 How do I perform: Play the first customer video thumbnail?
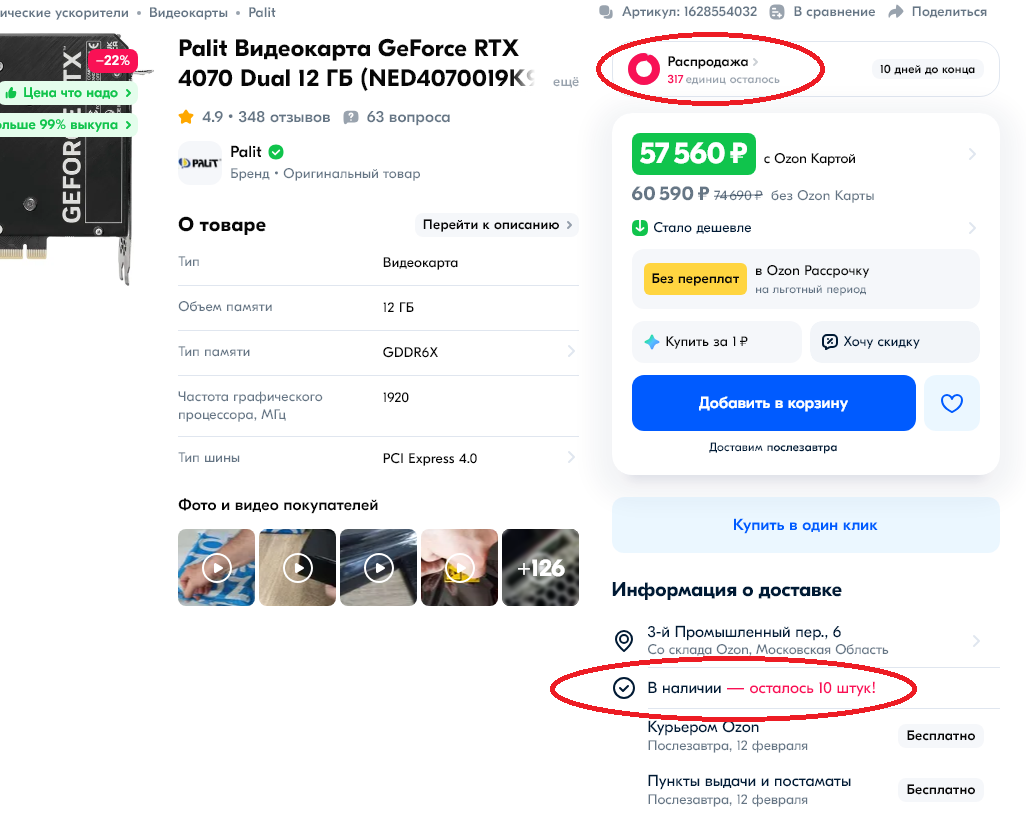click(x=217, y=568)
